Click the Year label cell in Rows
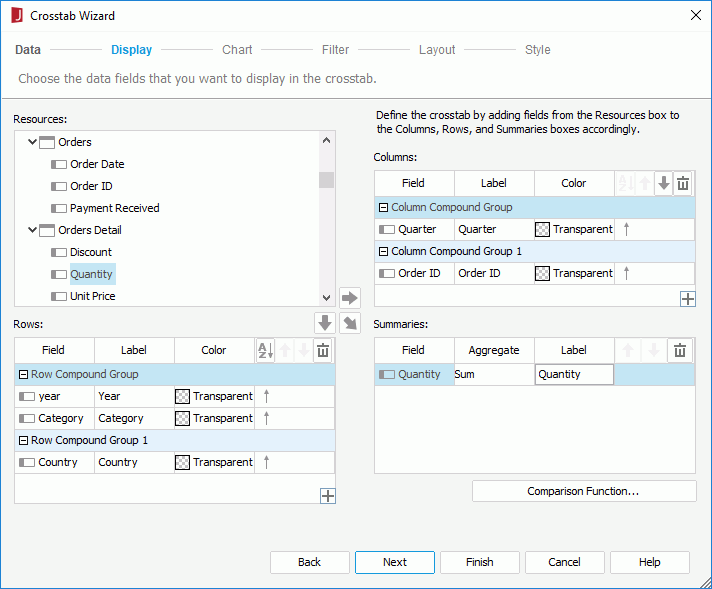This screenshot has width=712, height=589. coord(134,396)
